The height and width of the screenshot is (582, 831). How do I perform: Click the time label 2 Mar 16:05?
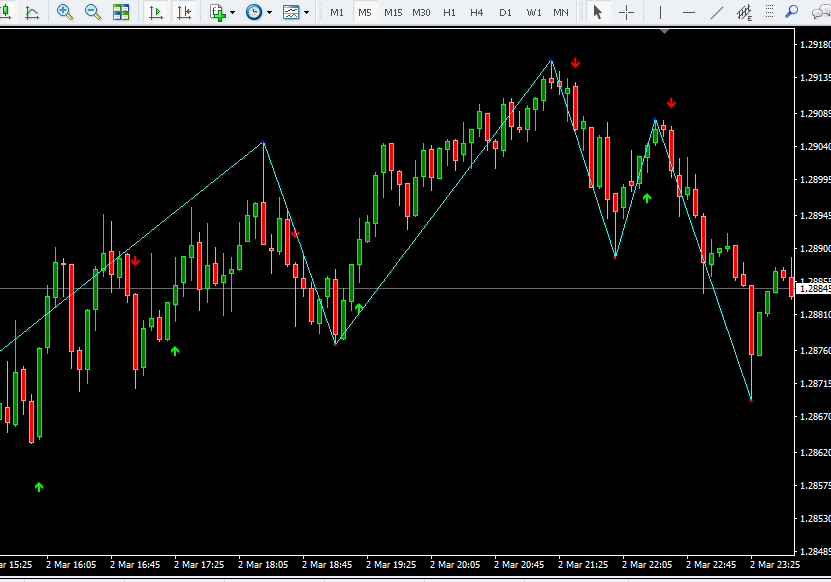point(71,565)
